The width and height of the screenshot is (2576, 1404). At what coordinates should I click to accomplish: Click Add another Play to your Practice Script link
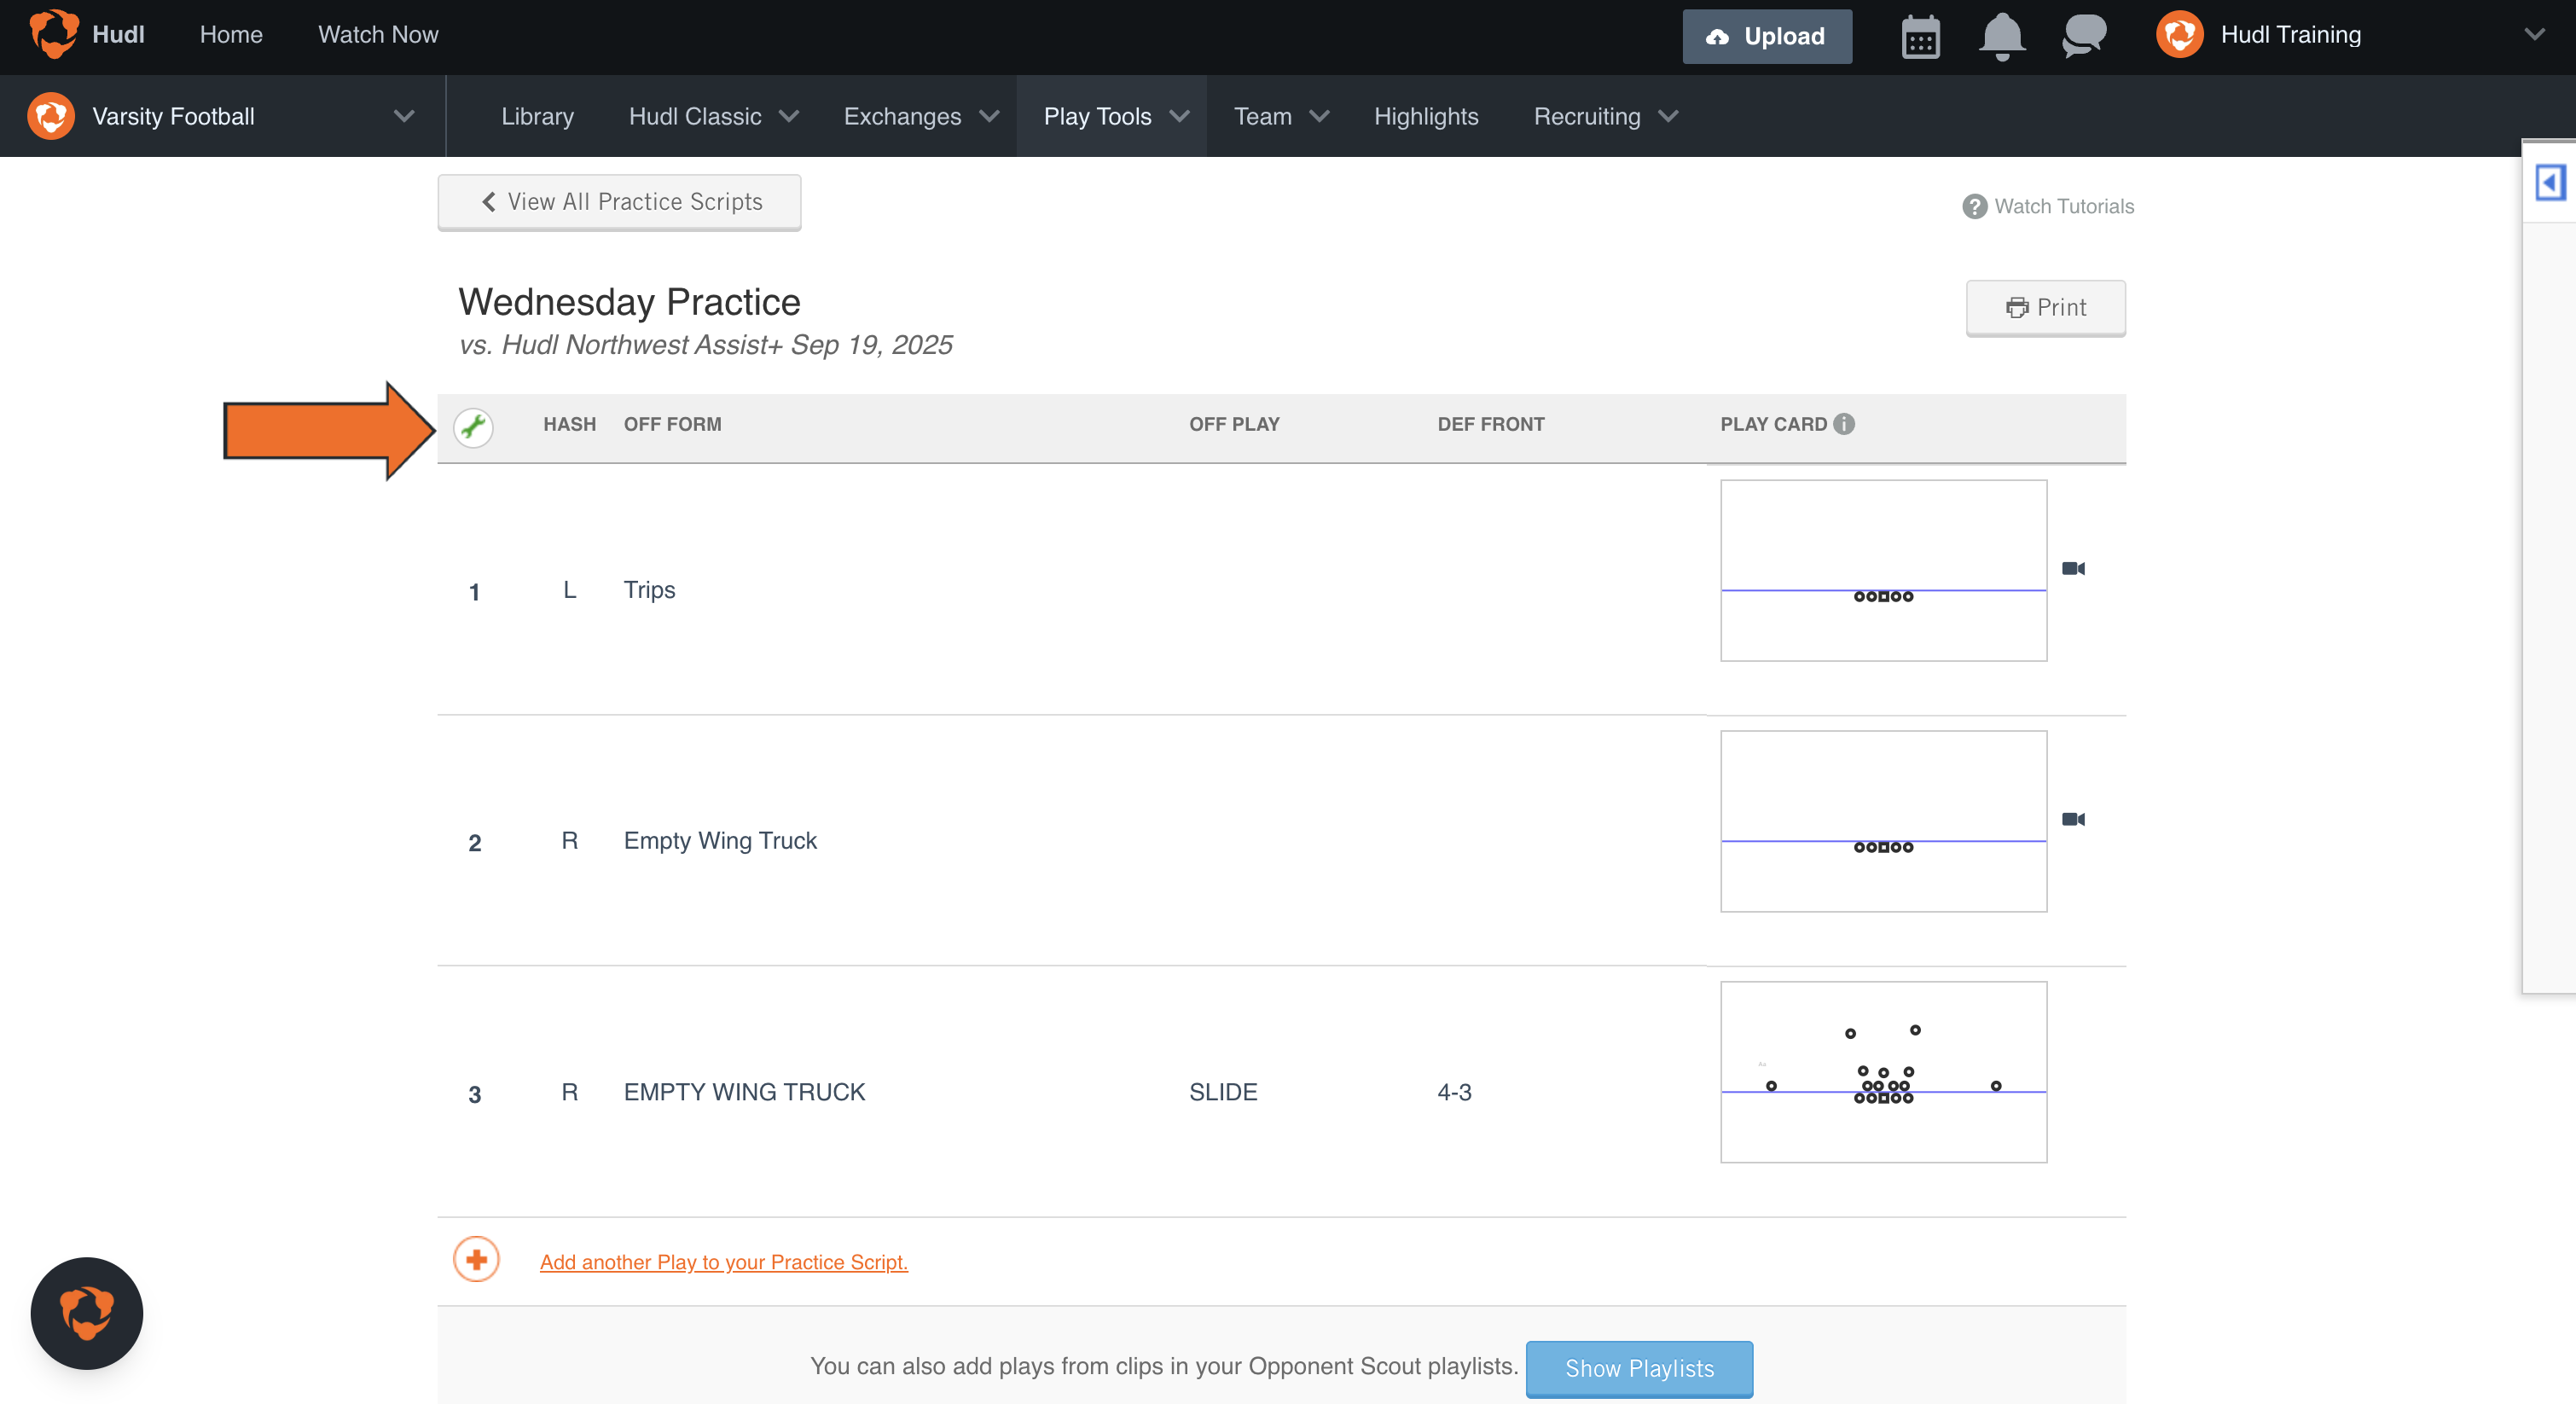724,1262
